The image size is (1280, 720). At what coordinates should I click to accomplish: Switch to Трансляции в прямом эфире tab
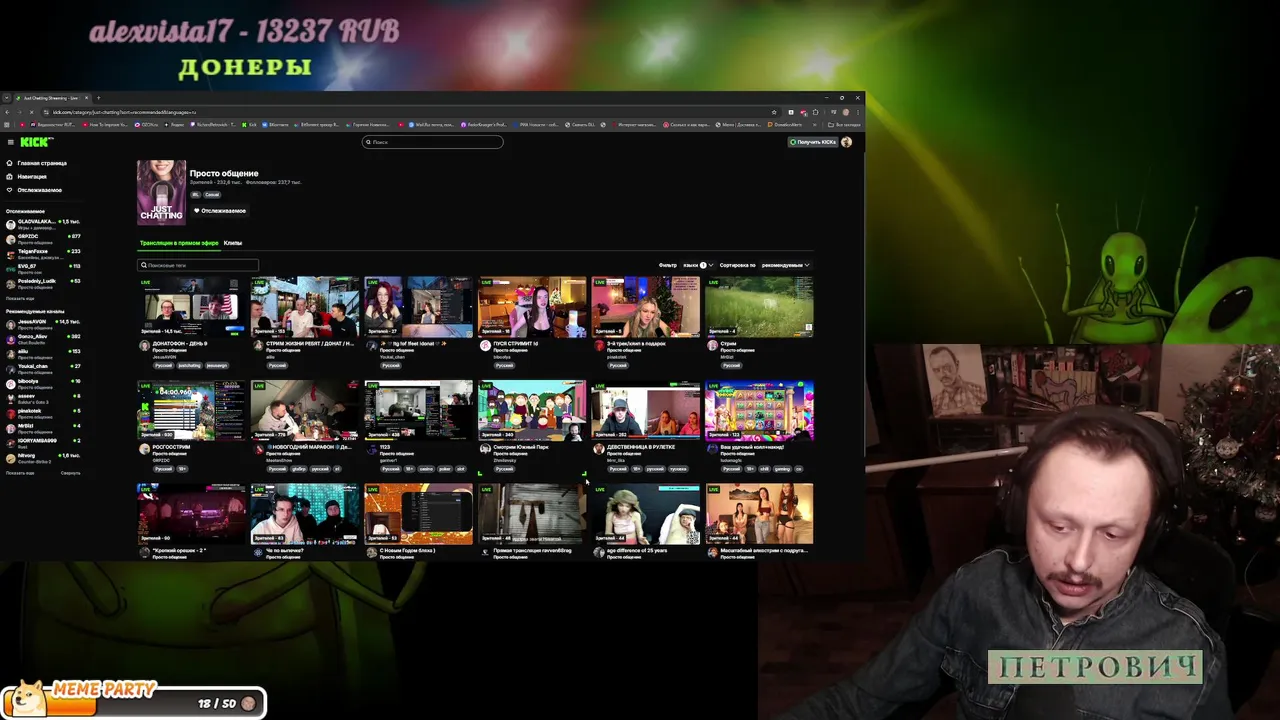coord(179,243)
